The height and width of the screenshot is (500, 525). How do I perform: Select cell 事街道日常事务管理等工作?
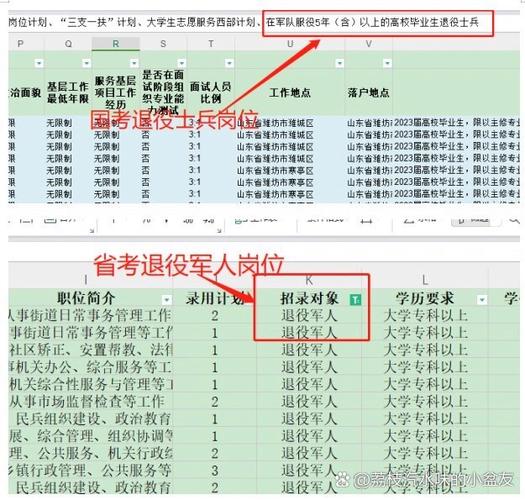90,333
